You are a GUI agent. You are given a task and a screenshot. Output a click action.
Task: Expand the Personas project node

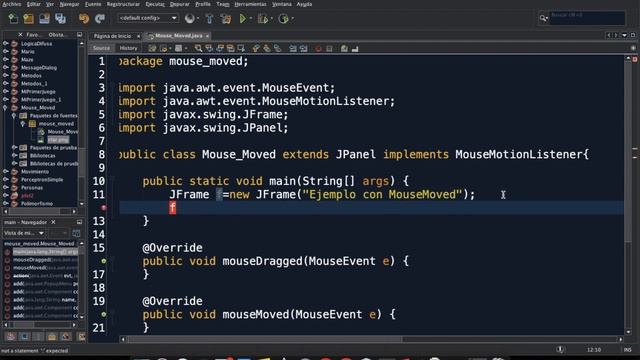coord(6,187)
